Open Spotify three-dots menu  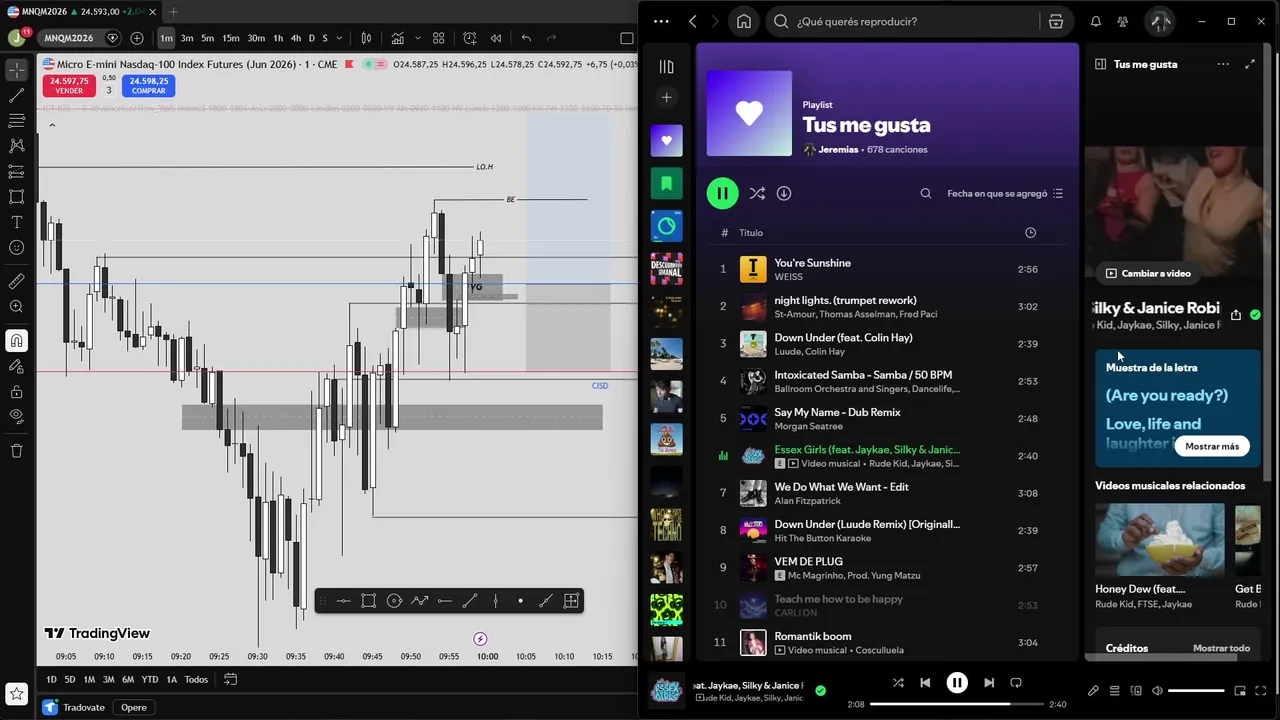(661, 21)
